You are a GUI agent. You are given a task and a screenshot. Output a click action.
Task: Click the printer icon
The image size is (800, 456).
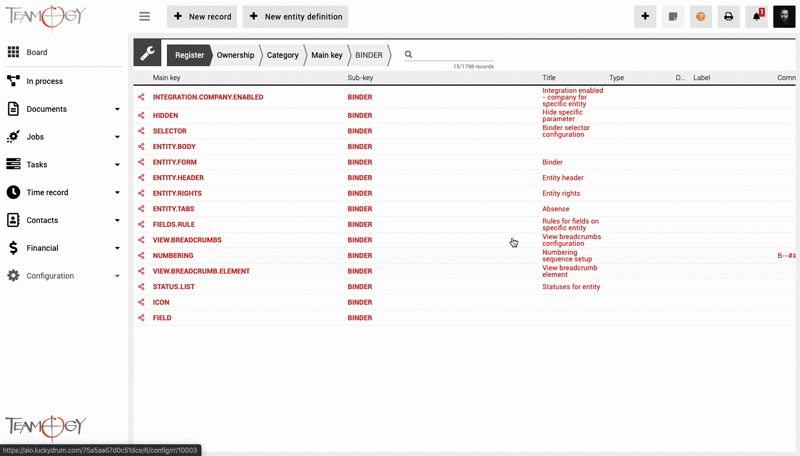point(728,17)
